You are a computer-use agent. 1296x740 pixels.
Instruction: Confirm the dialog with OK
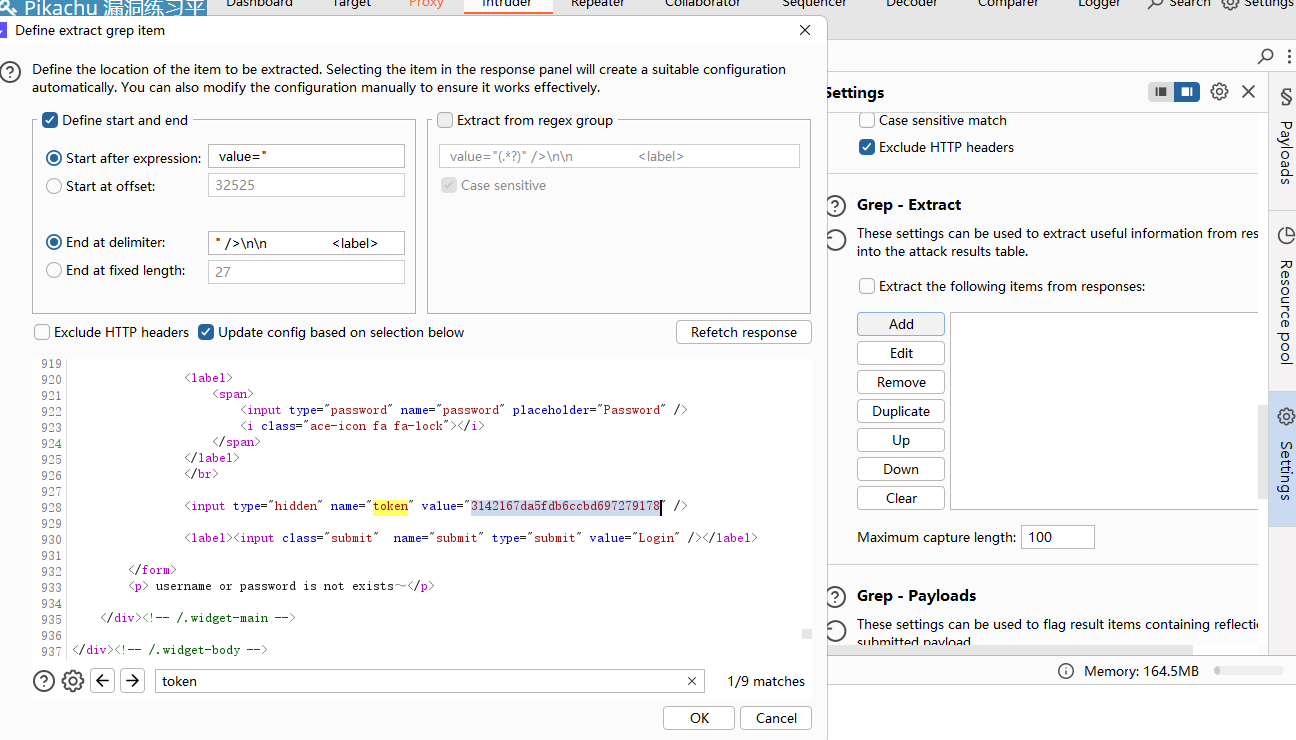click(x=699, y=718)
